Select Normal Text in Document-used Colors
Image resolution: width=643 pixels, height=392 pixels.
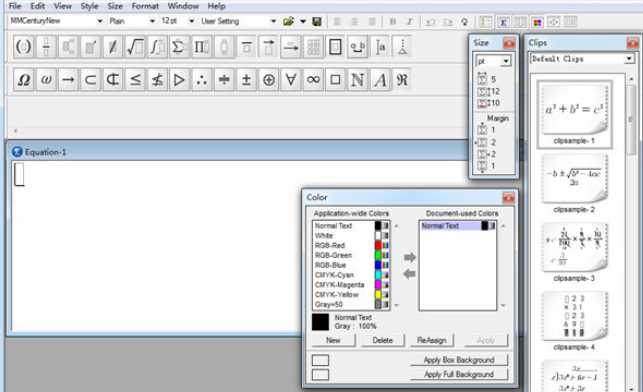point(458,226)
